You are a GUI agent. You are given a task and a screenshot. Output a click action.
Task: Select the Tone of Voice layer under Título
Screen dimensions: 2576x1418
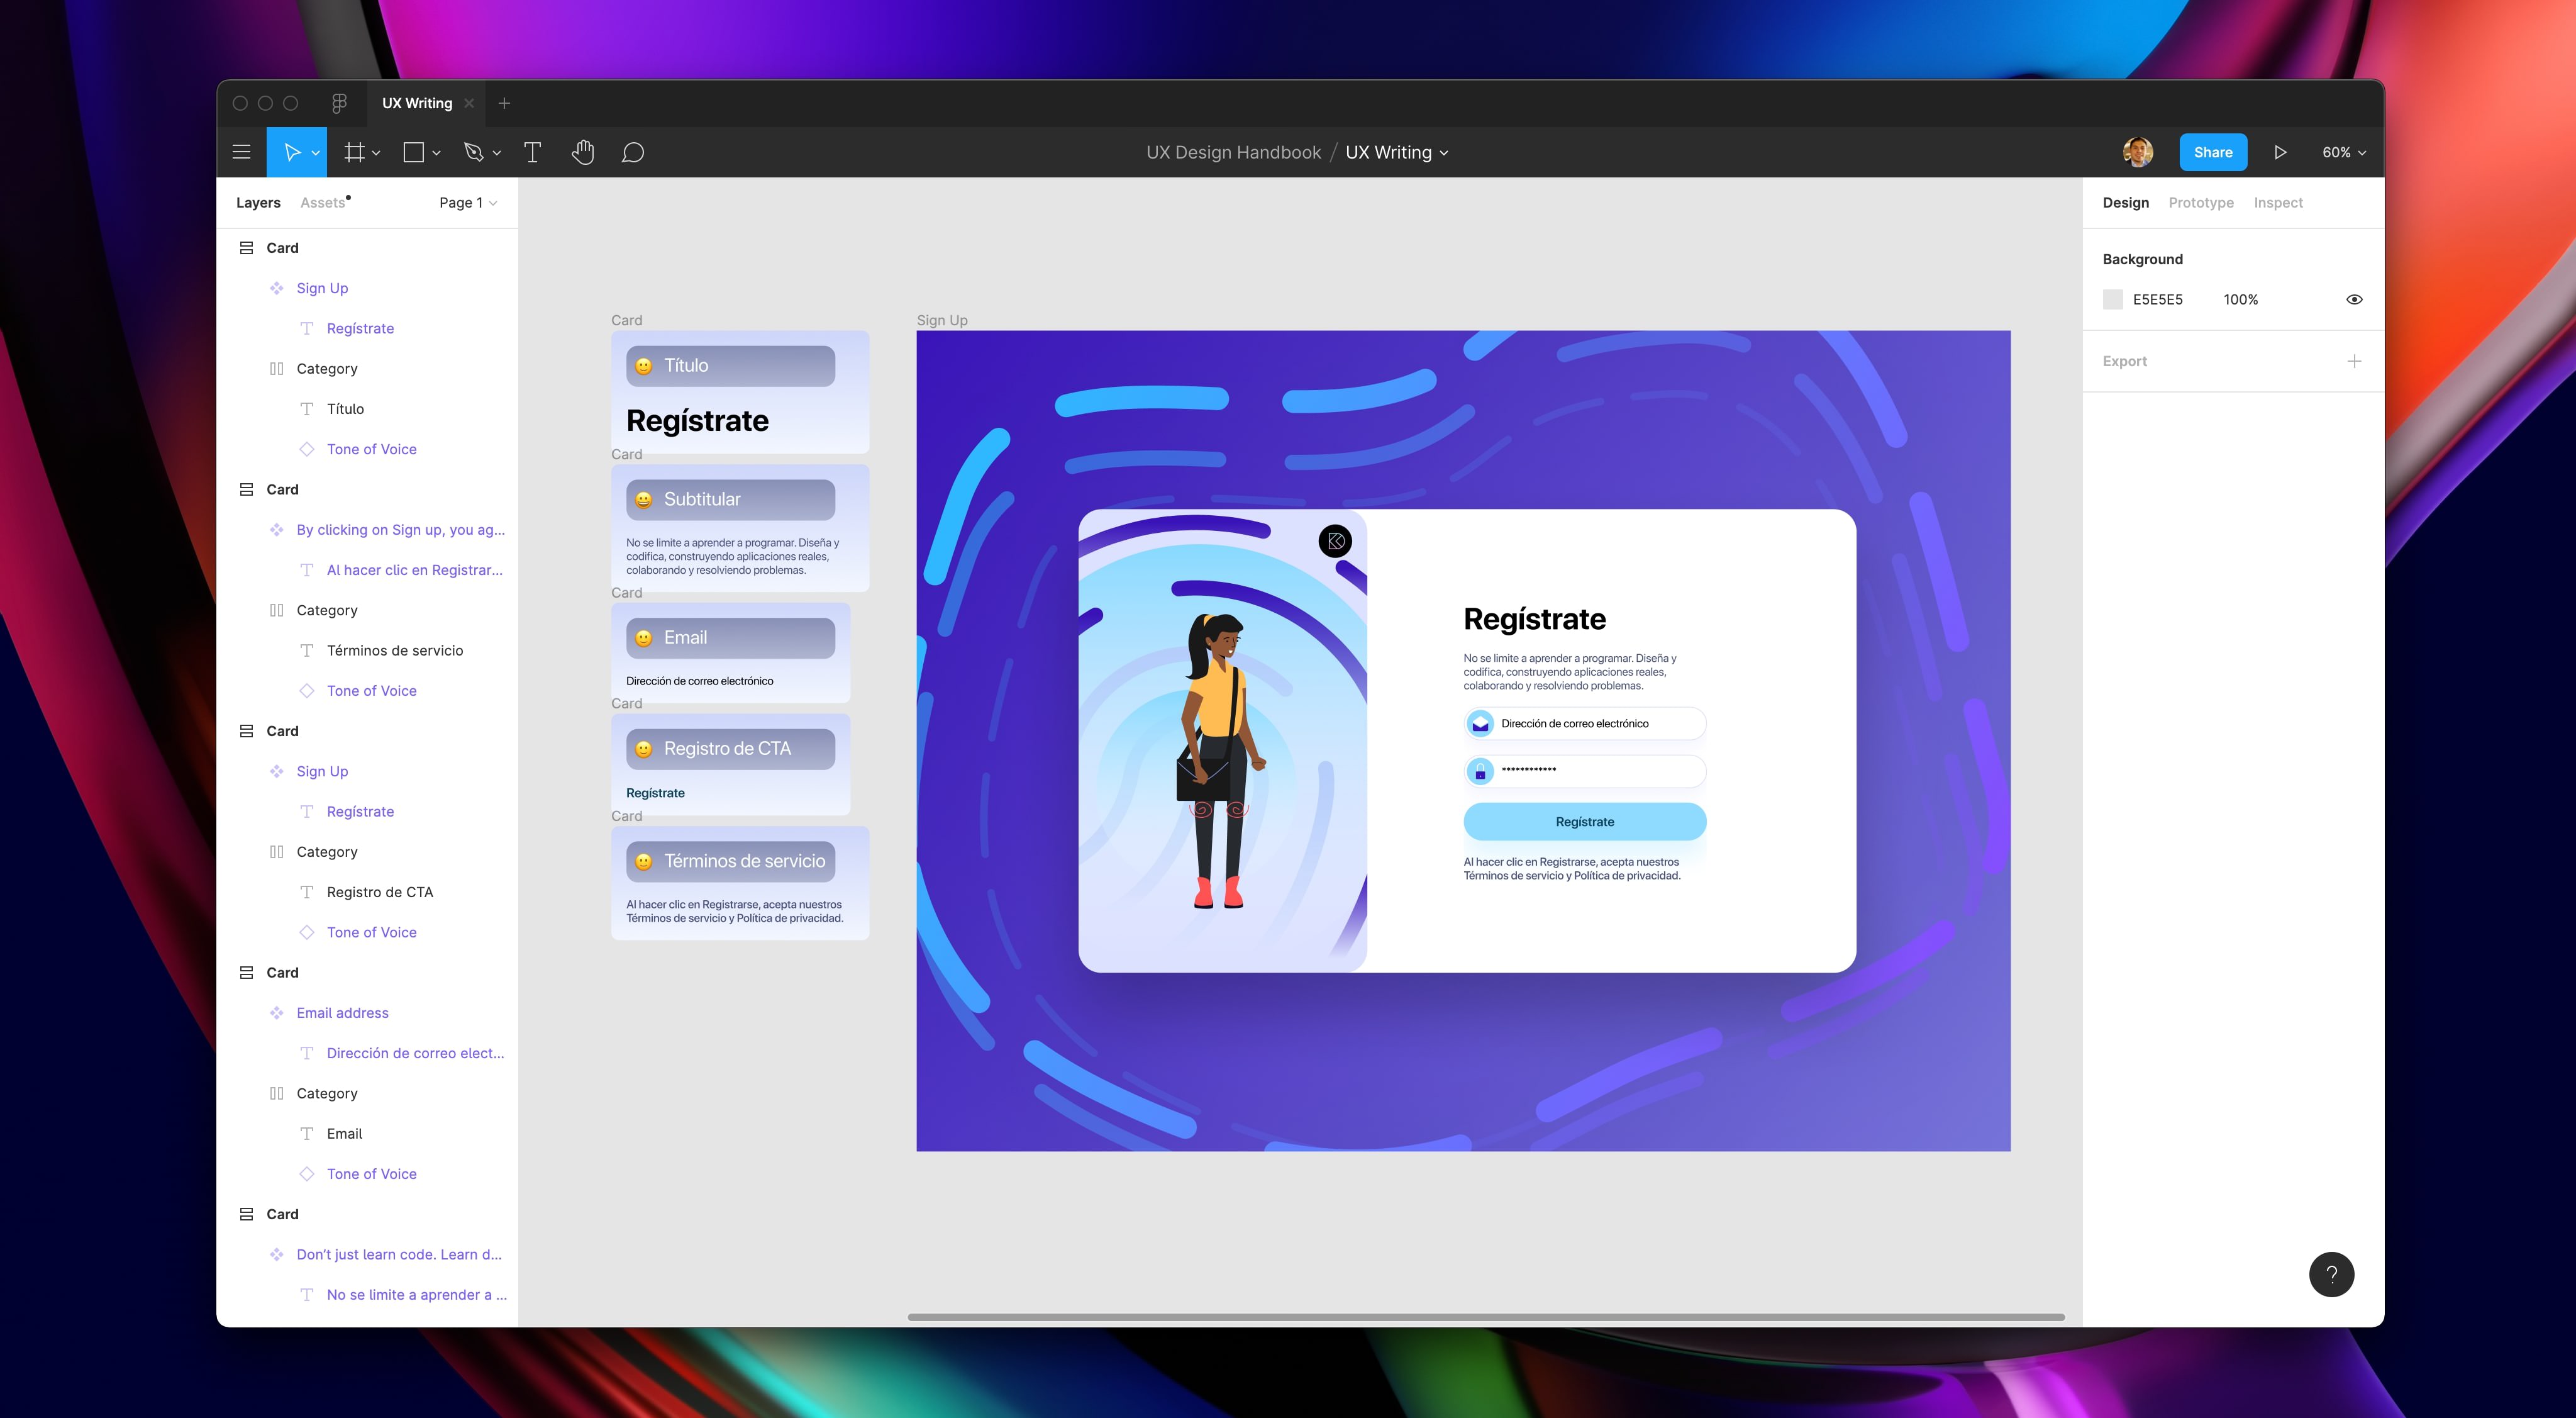[371, 449]
